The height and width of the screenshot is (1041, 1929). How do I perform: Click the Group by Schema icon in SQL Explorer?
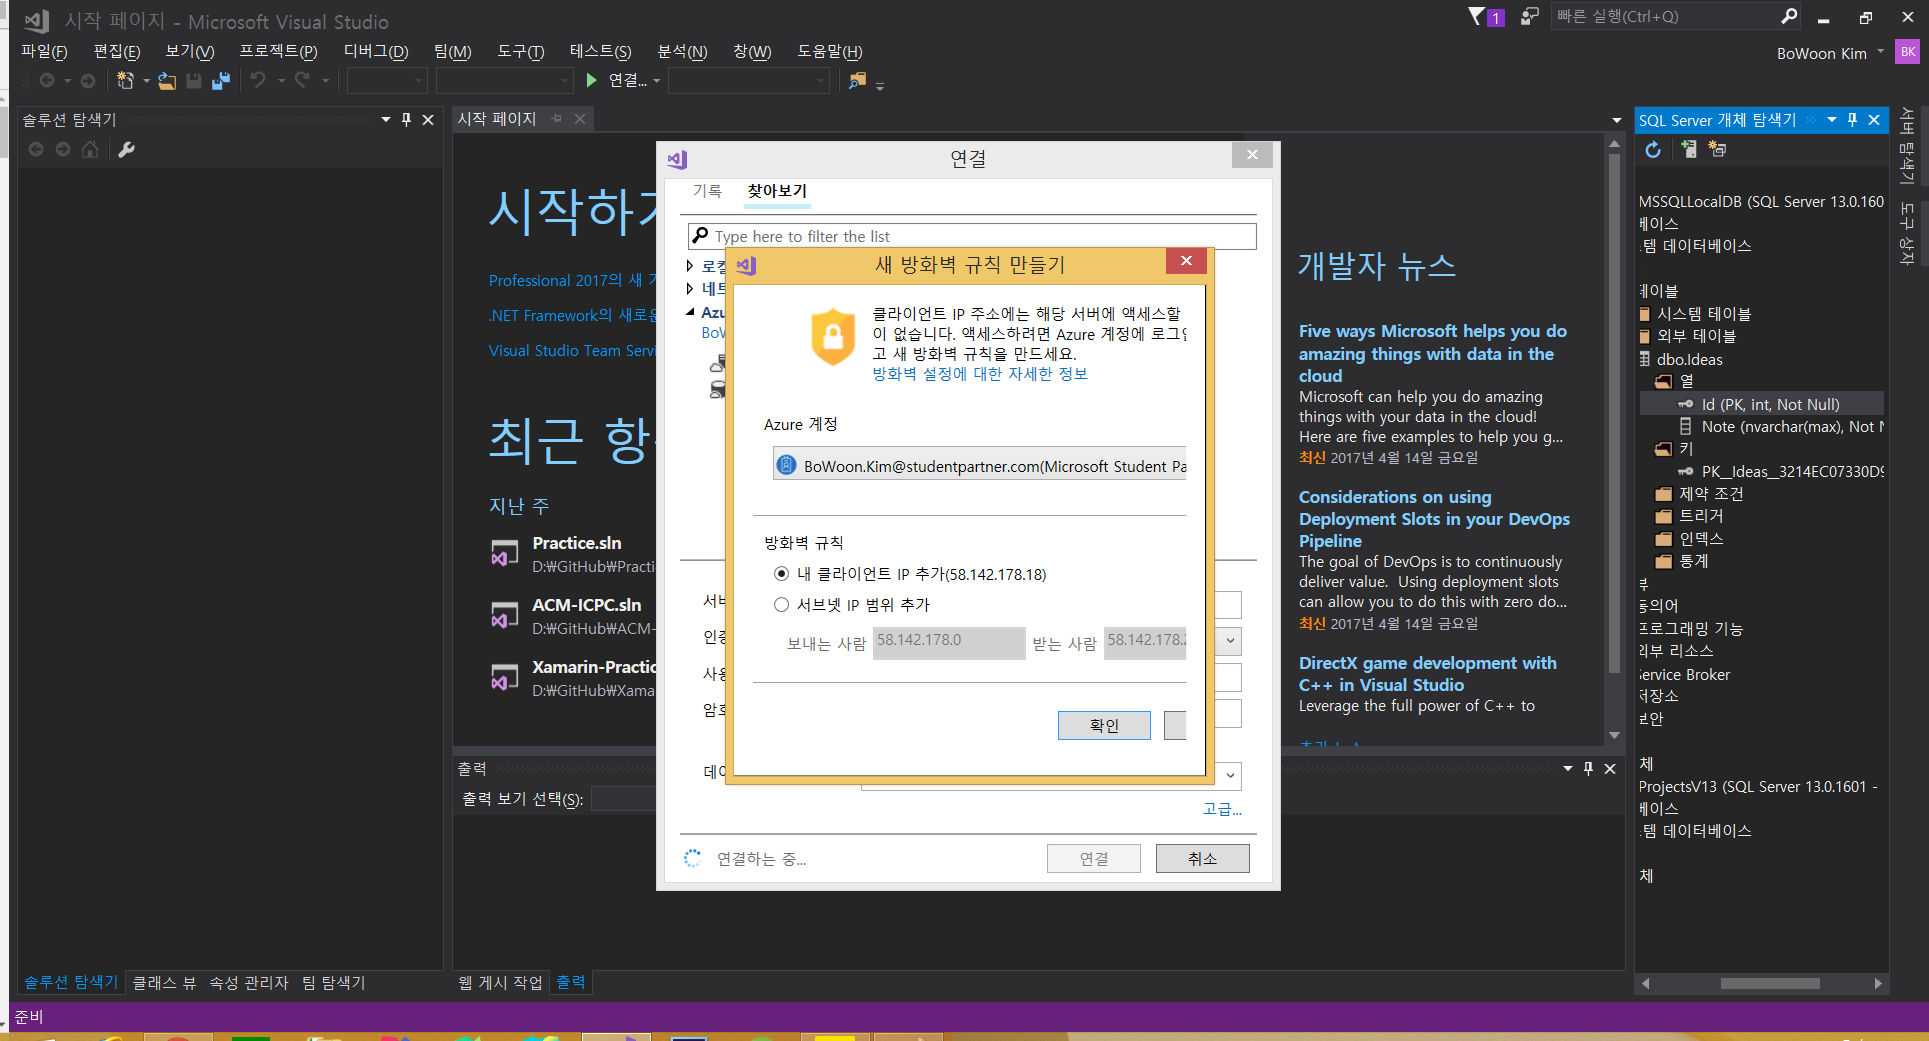(x=1717, y=149)
